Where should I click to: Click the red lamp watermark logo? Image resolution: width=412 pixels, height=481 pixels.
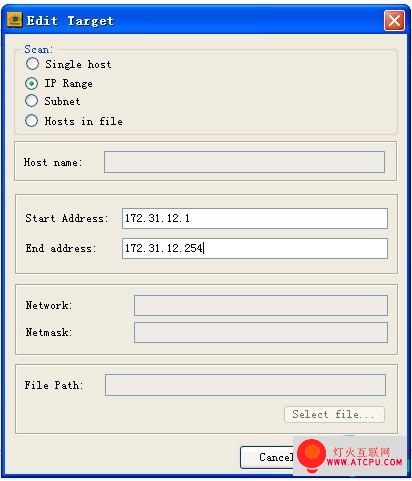tap(312, 455)
